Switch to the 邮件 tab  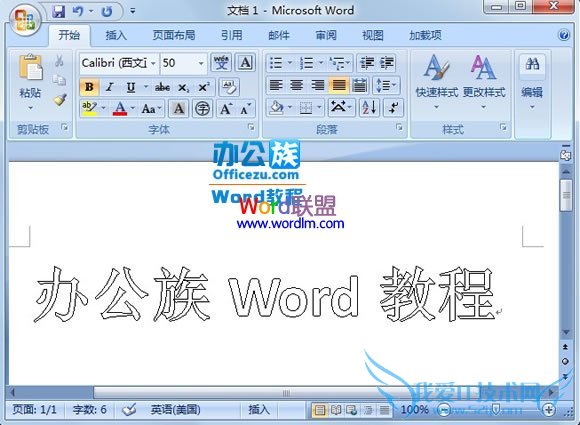point(279,36)
